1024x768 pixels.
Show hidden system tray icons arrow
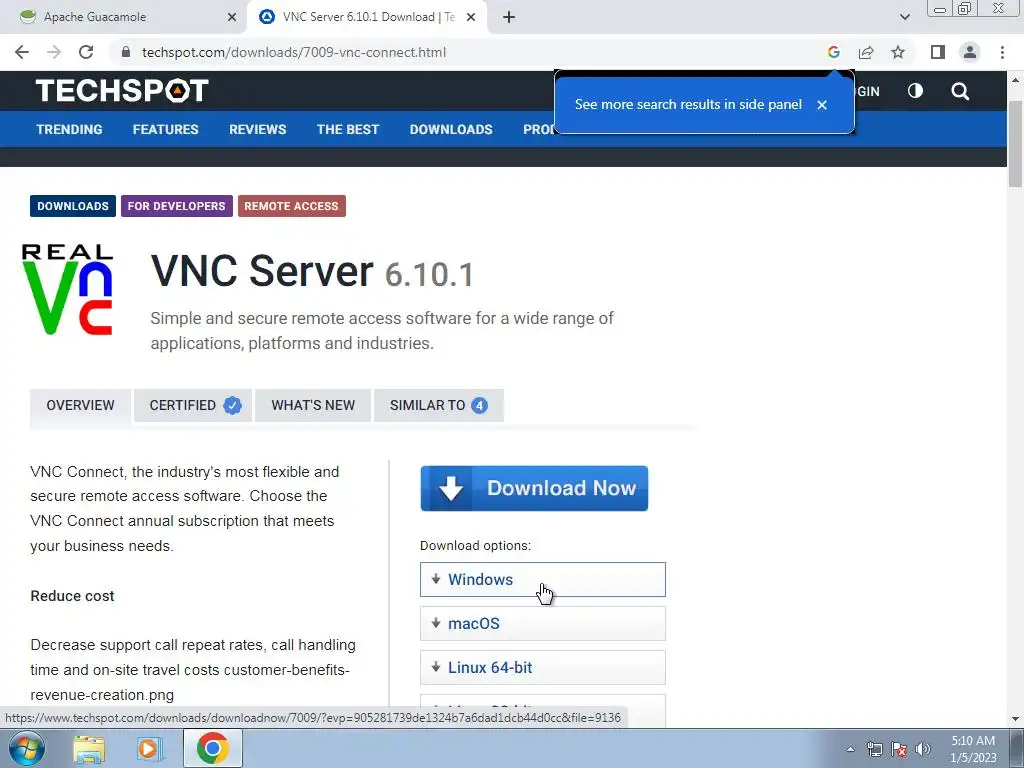coord(850,749)
